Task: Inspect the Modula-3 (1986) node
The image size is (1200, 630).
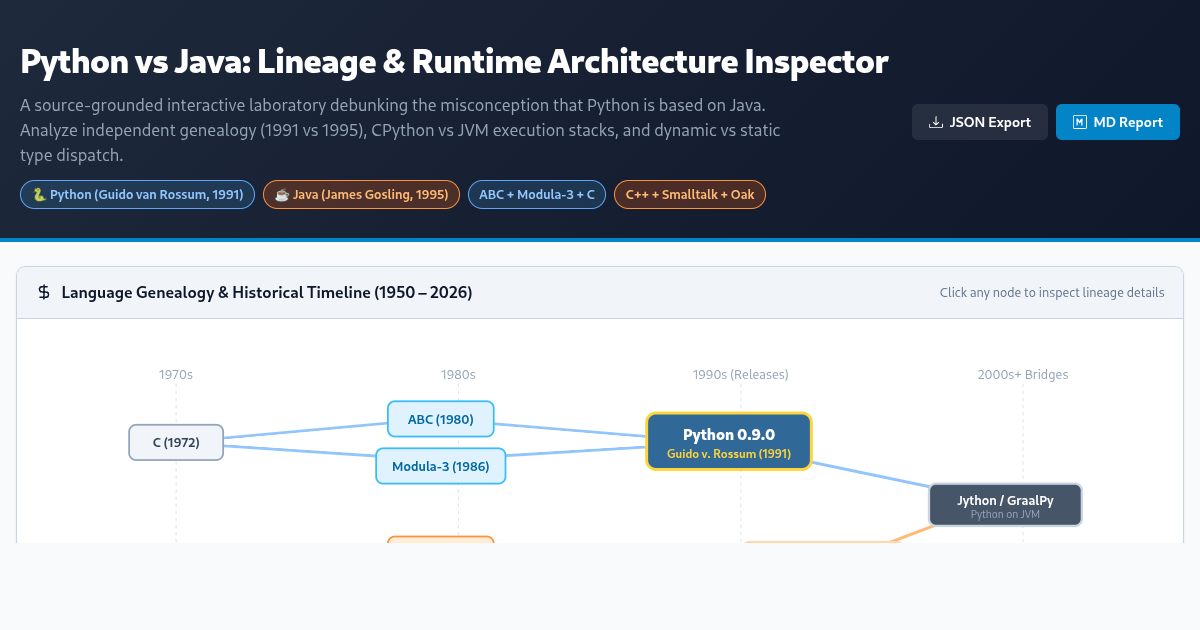Action: (441, 466)
